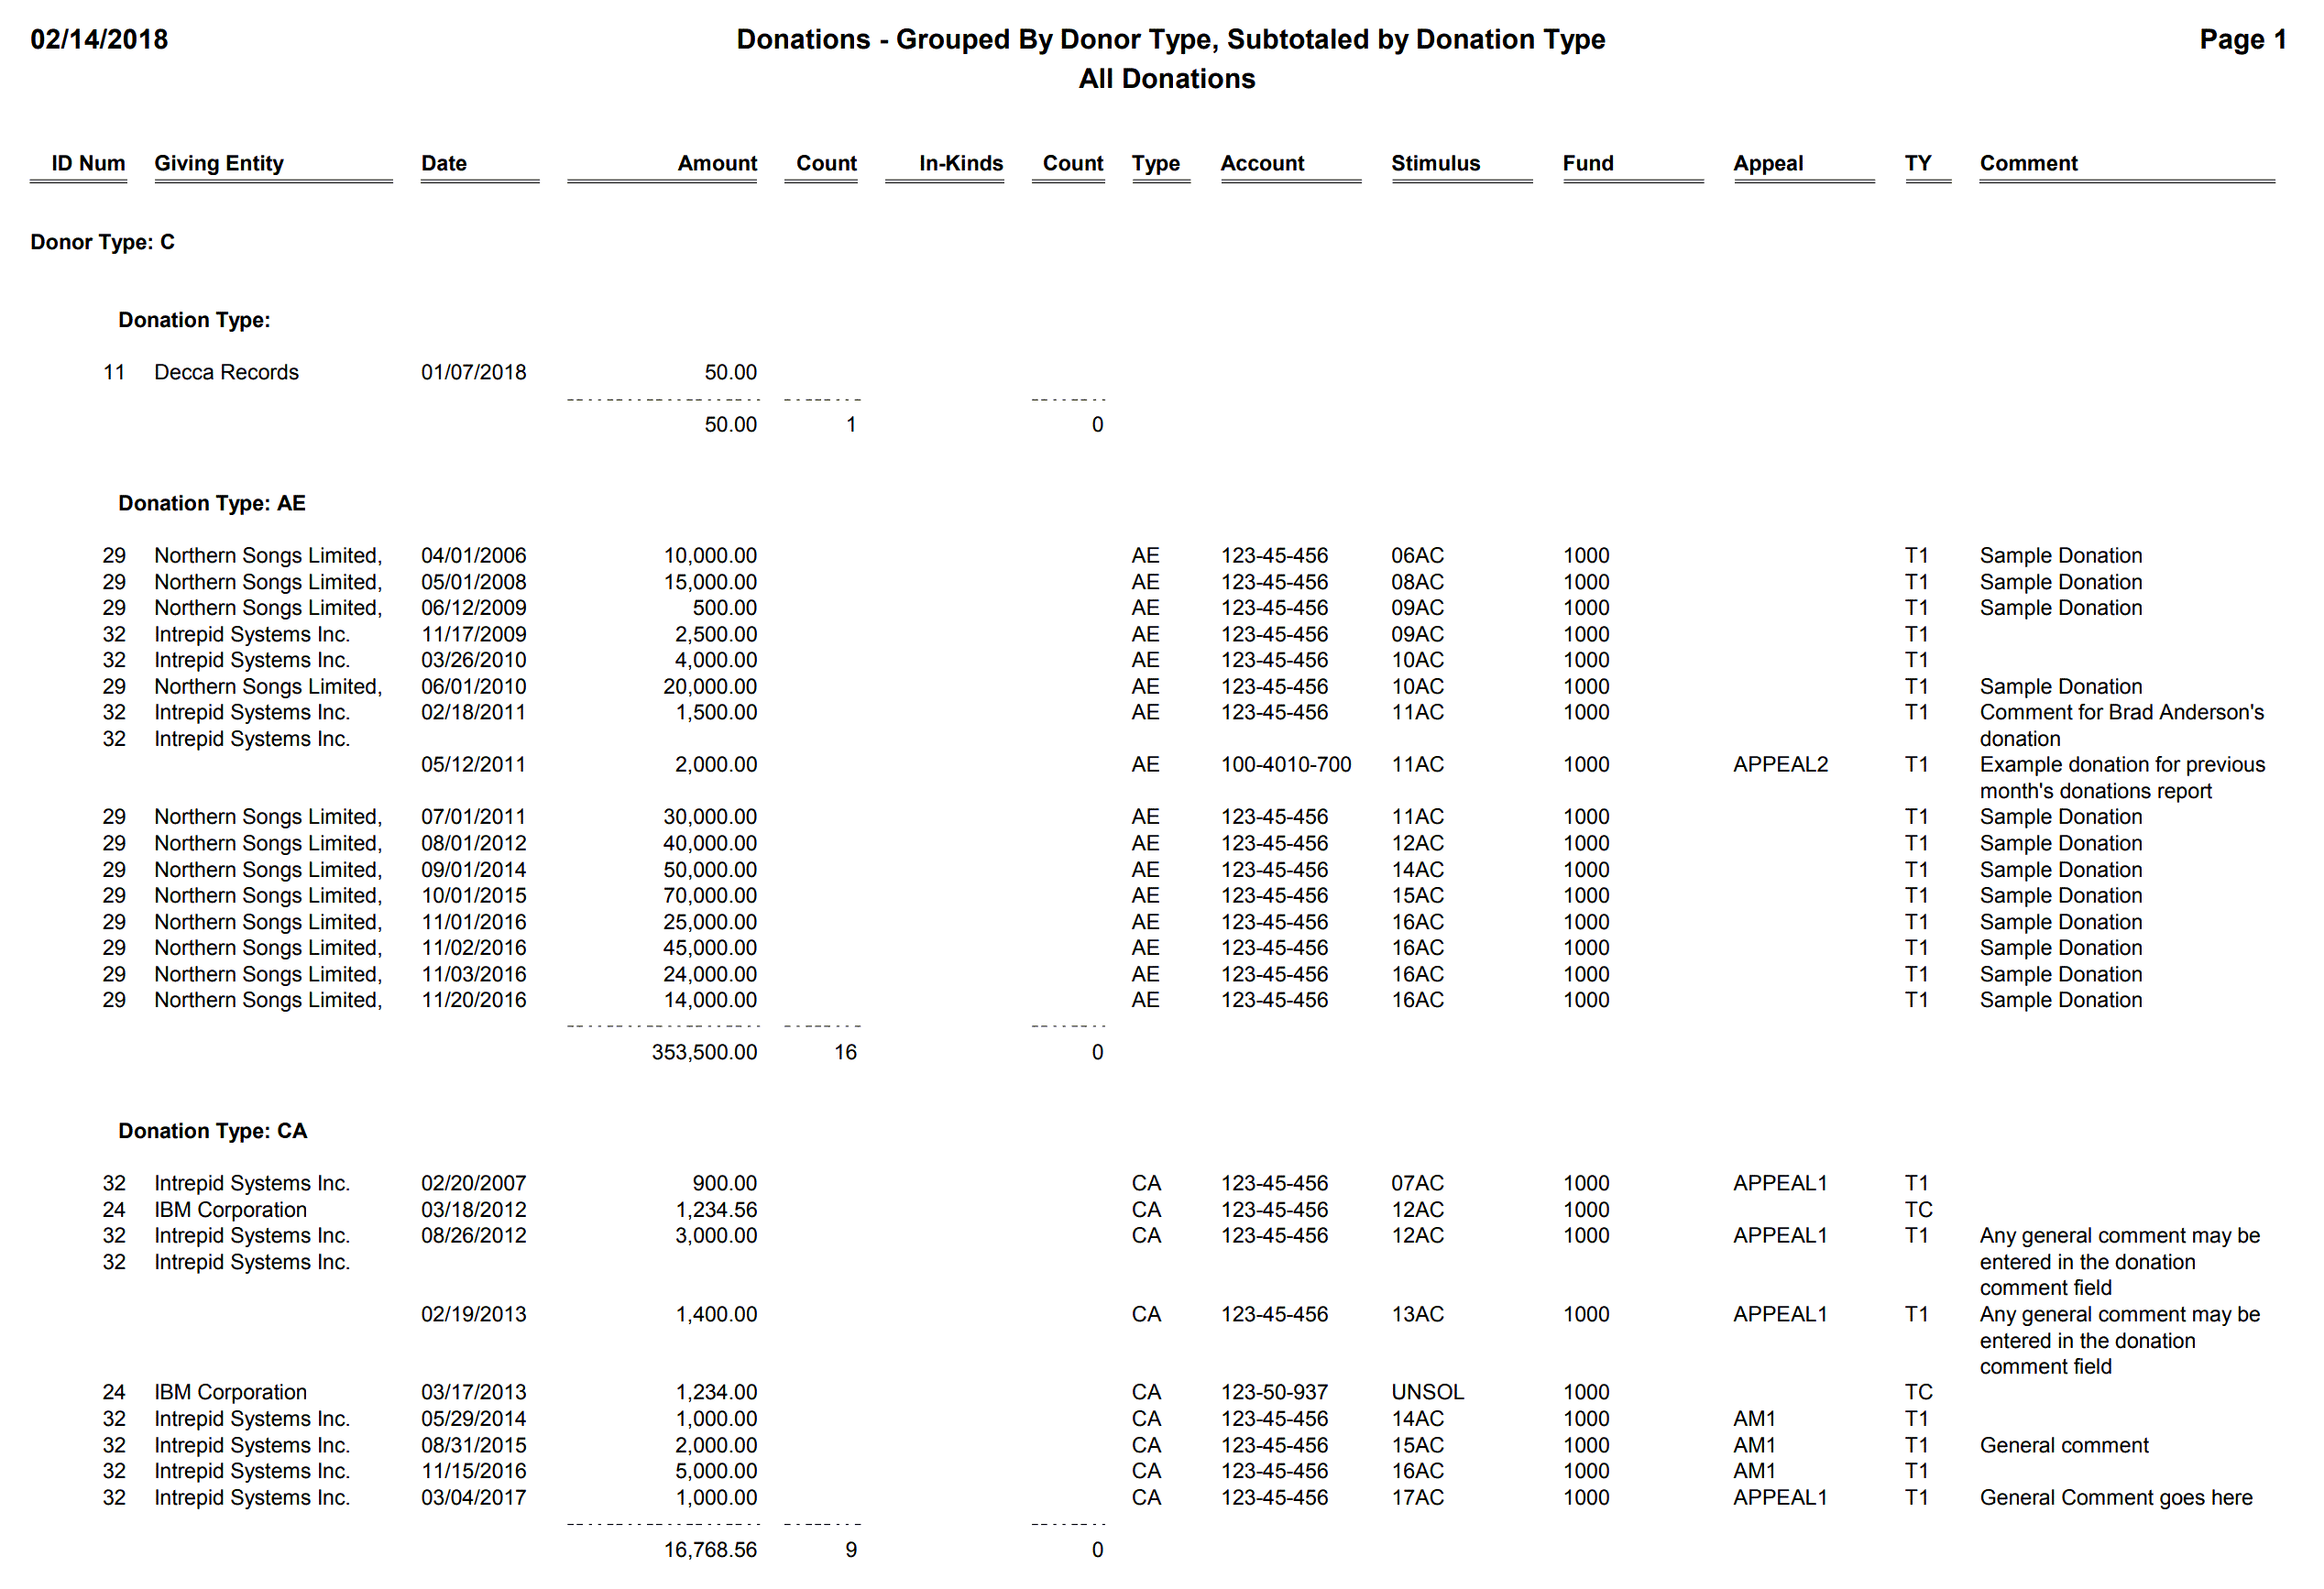Click the Fund column header

pyautogui.click(x=1588, y=163)
